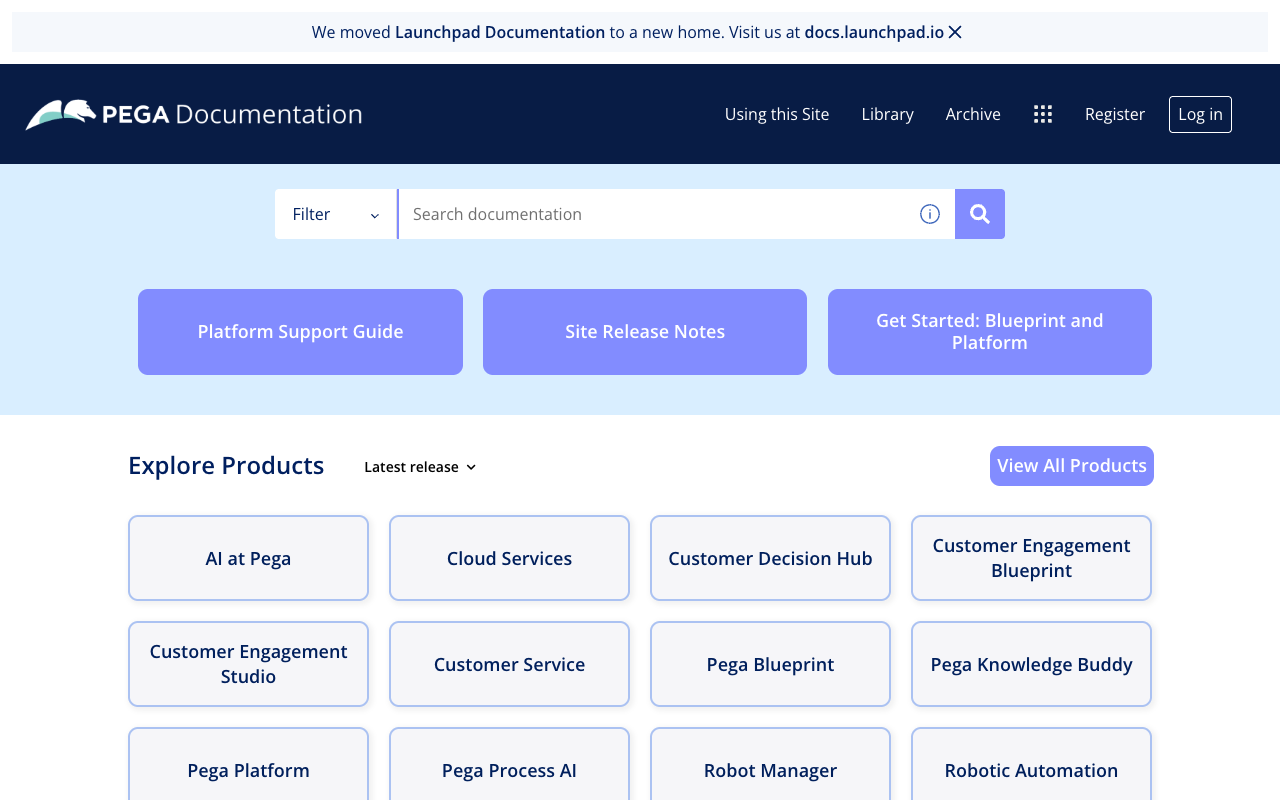1280x800 pixels.
Task: Expand the search Filter dropdown
Action: click(336, 214)
